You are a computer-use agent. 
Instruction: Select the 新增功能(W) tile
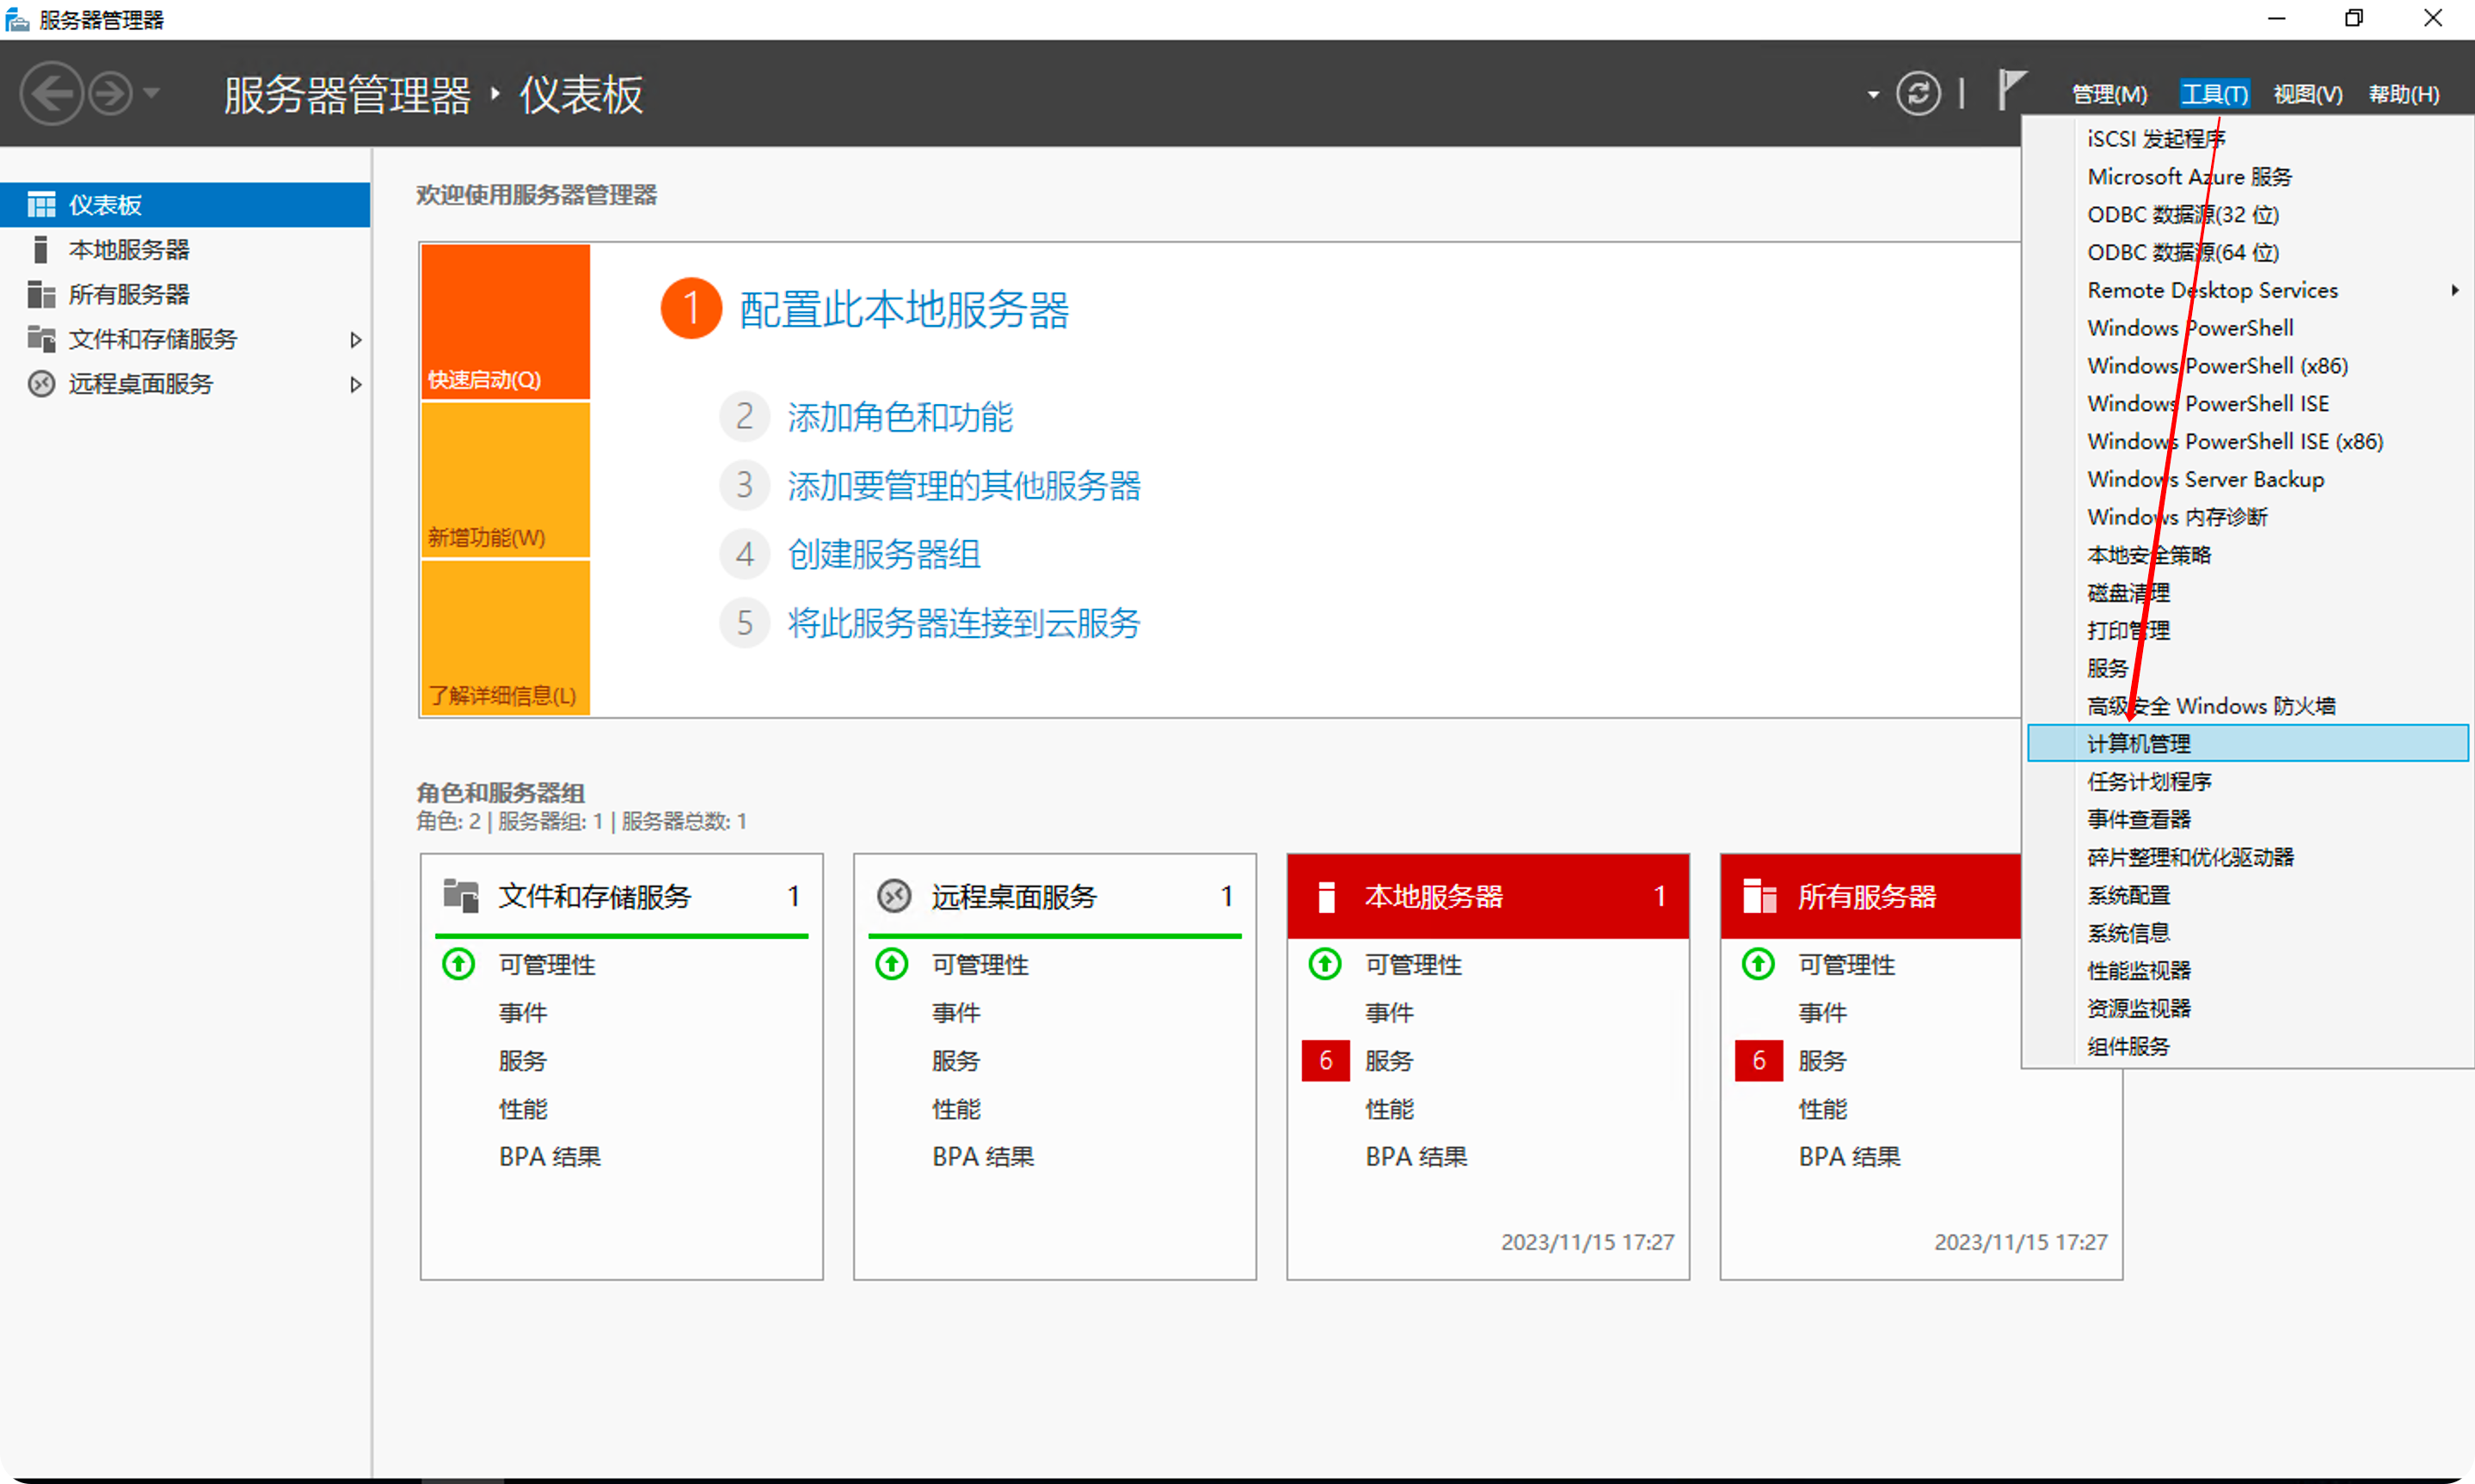505,480
